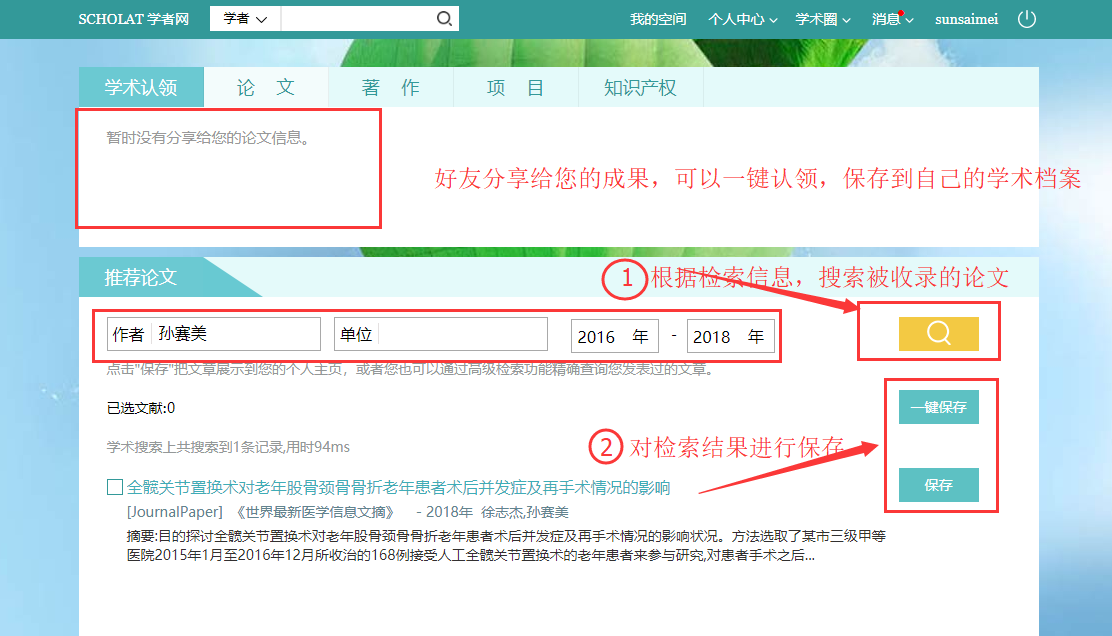
Task: Expand the 学者 search type dropdown
Action: [x=245, y=19]
